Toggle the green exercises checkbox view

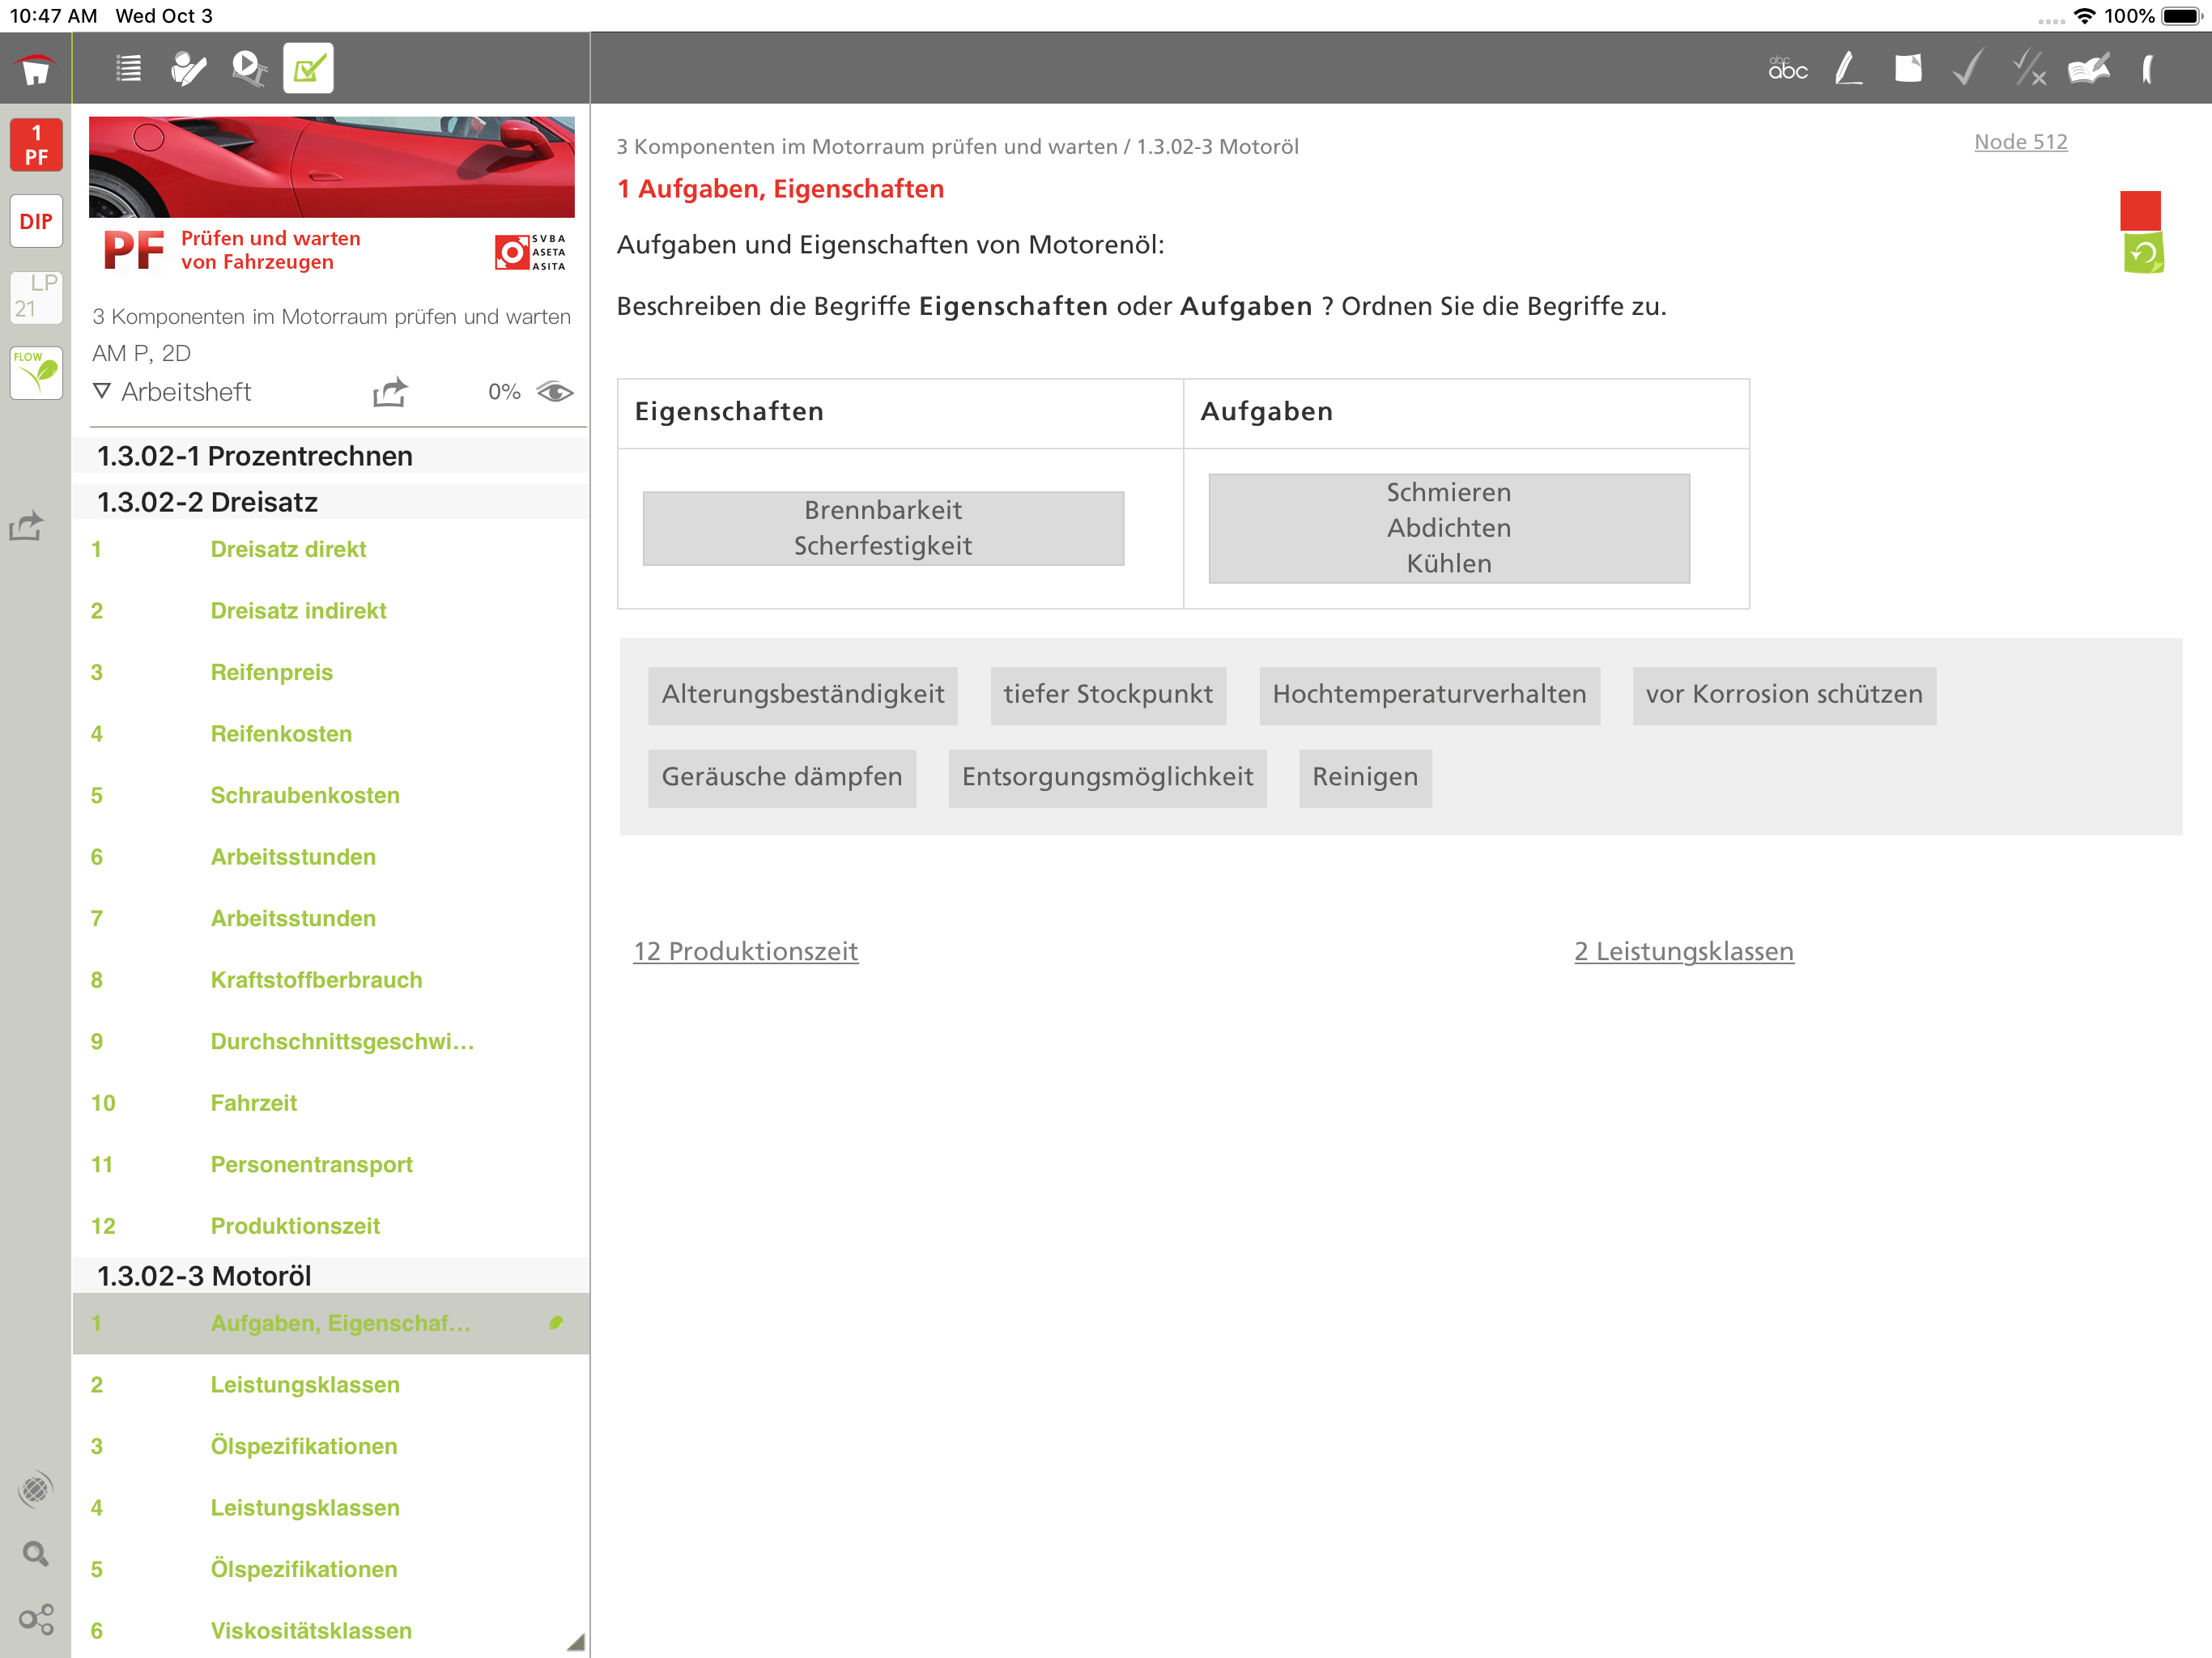[308, 69]
